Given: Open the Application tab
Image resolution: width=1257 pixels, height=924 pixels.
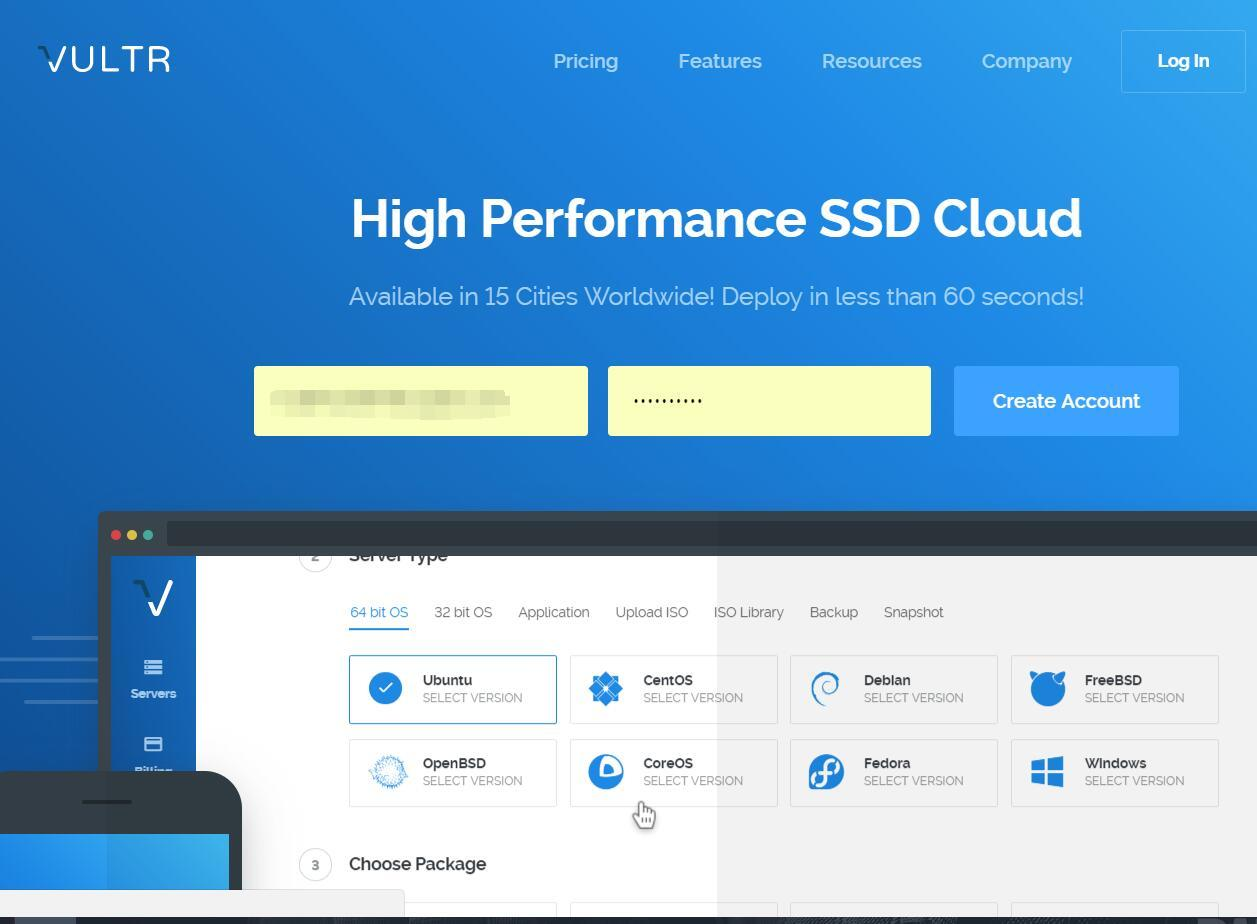Looking at the screenshot, I should point(554,612).
